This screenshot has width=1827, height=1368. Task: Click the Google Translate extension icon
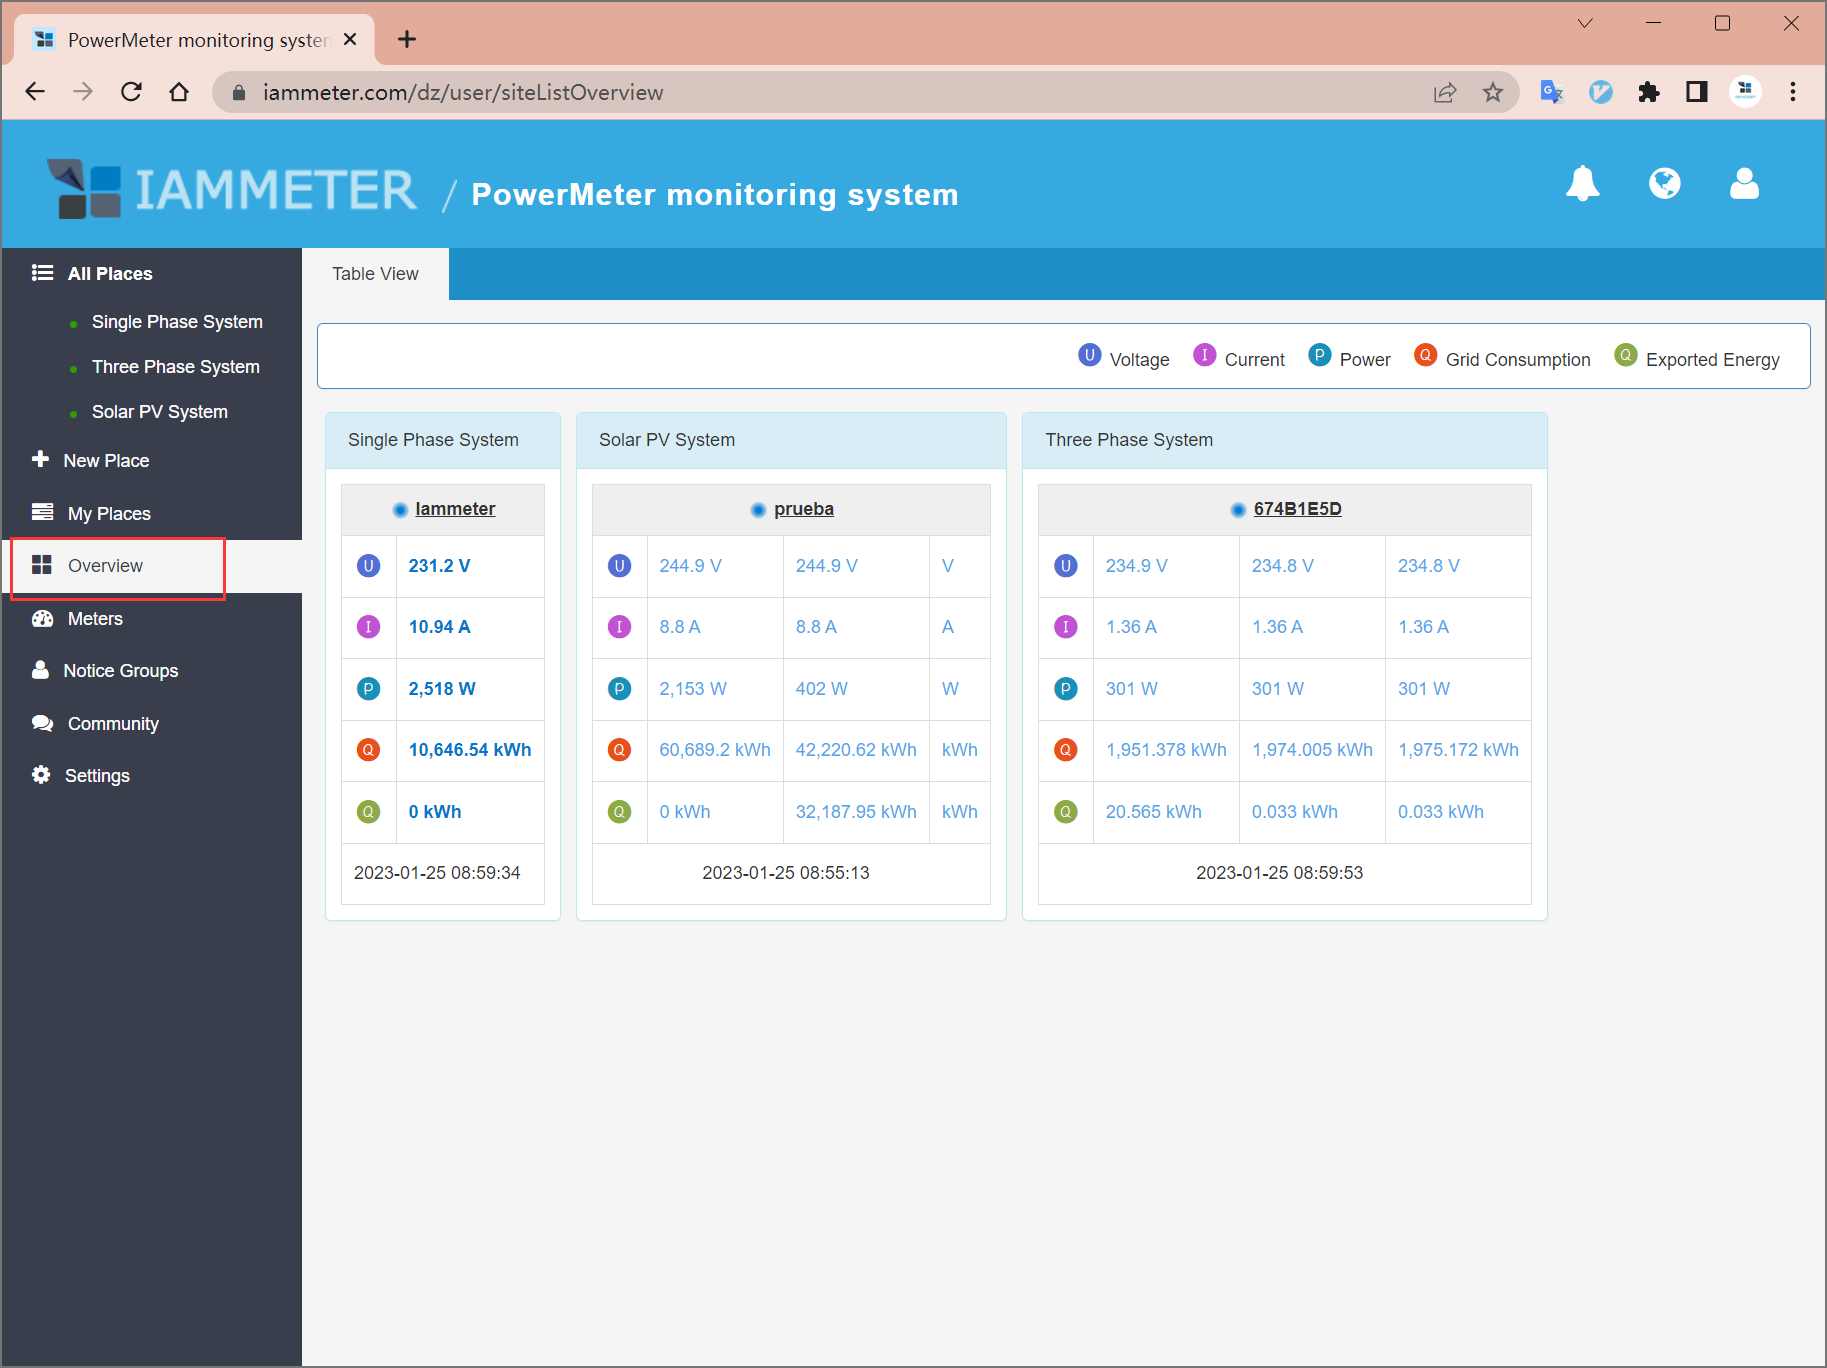click(x=1552, y=92)
